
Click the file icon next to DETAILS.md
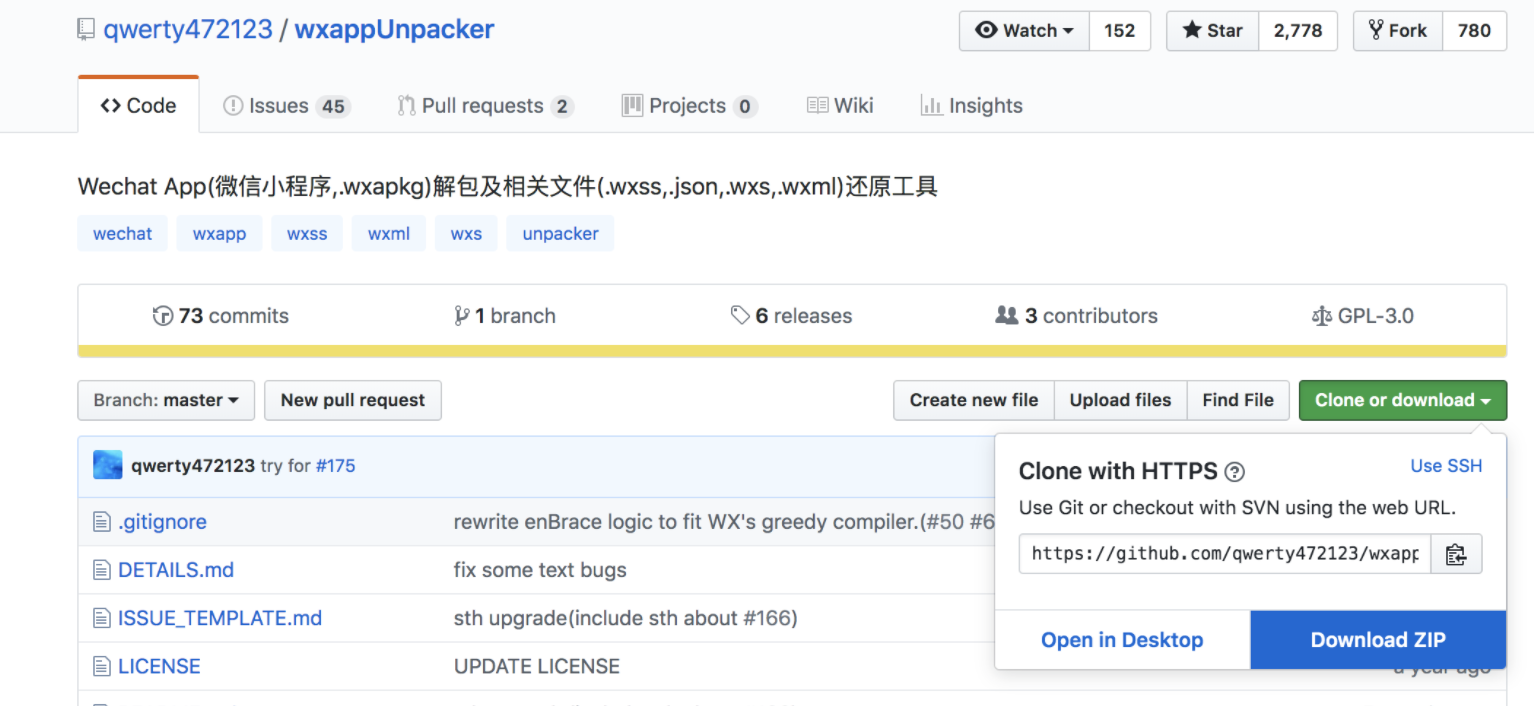pos(101,570)
